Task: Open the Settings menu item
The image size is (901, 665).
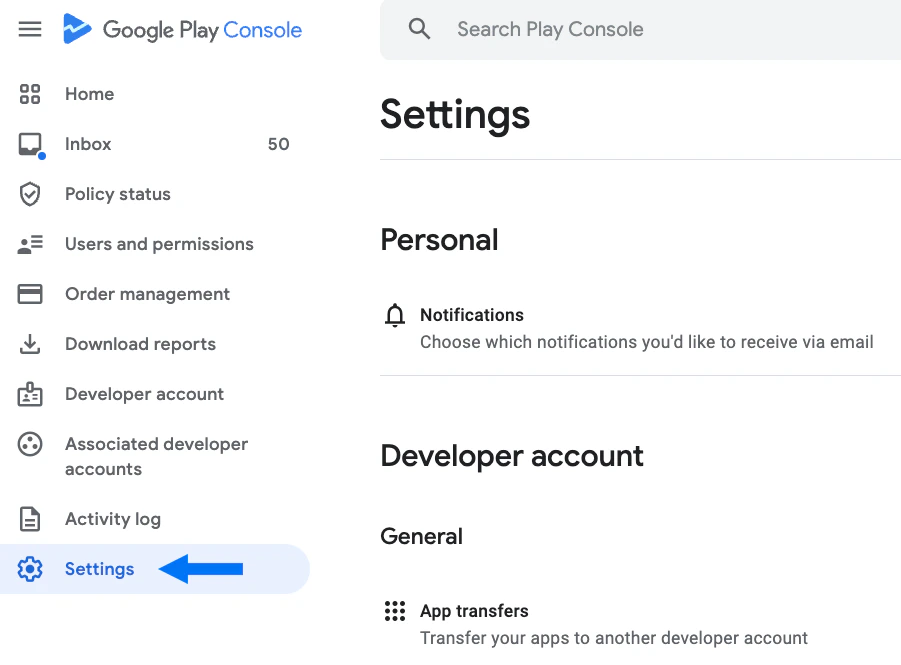Action: pos(99,569)
